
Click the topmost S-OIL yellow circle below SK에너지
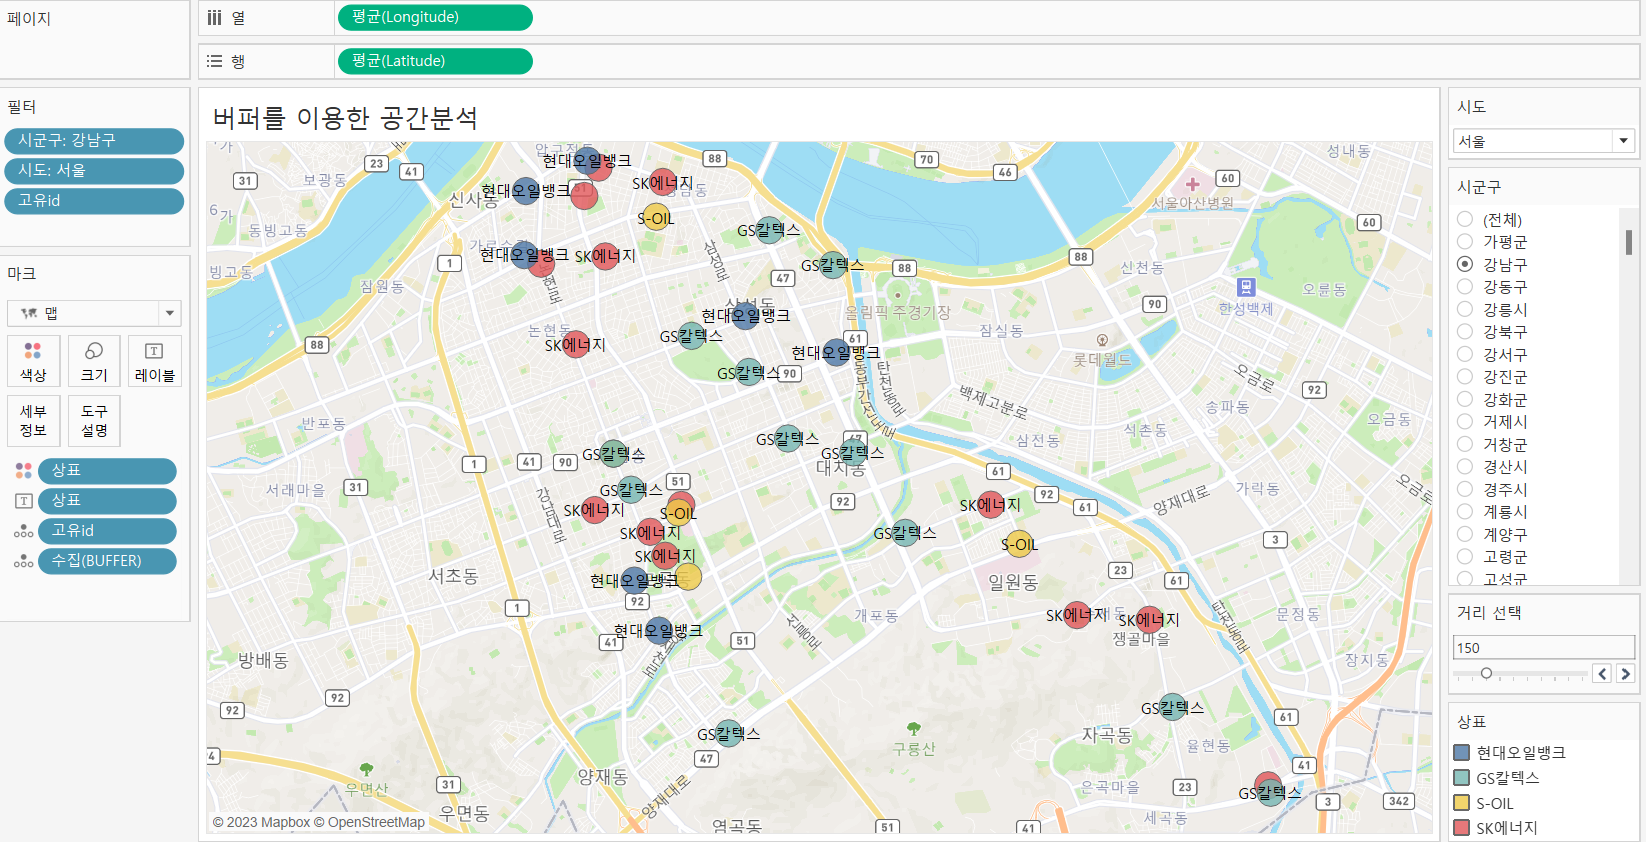pyautogui.click(x=656, y=217)
